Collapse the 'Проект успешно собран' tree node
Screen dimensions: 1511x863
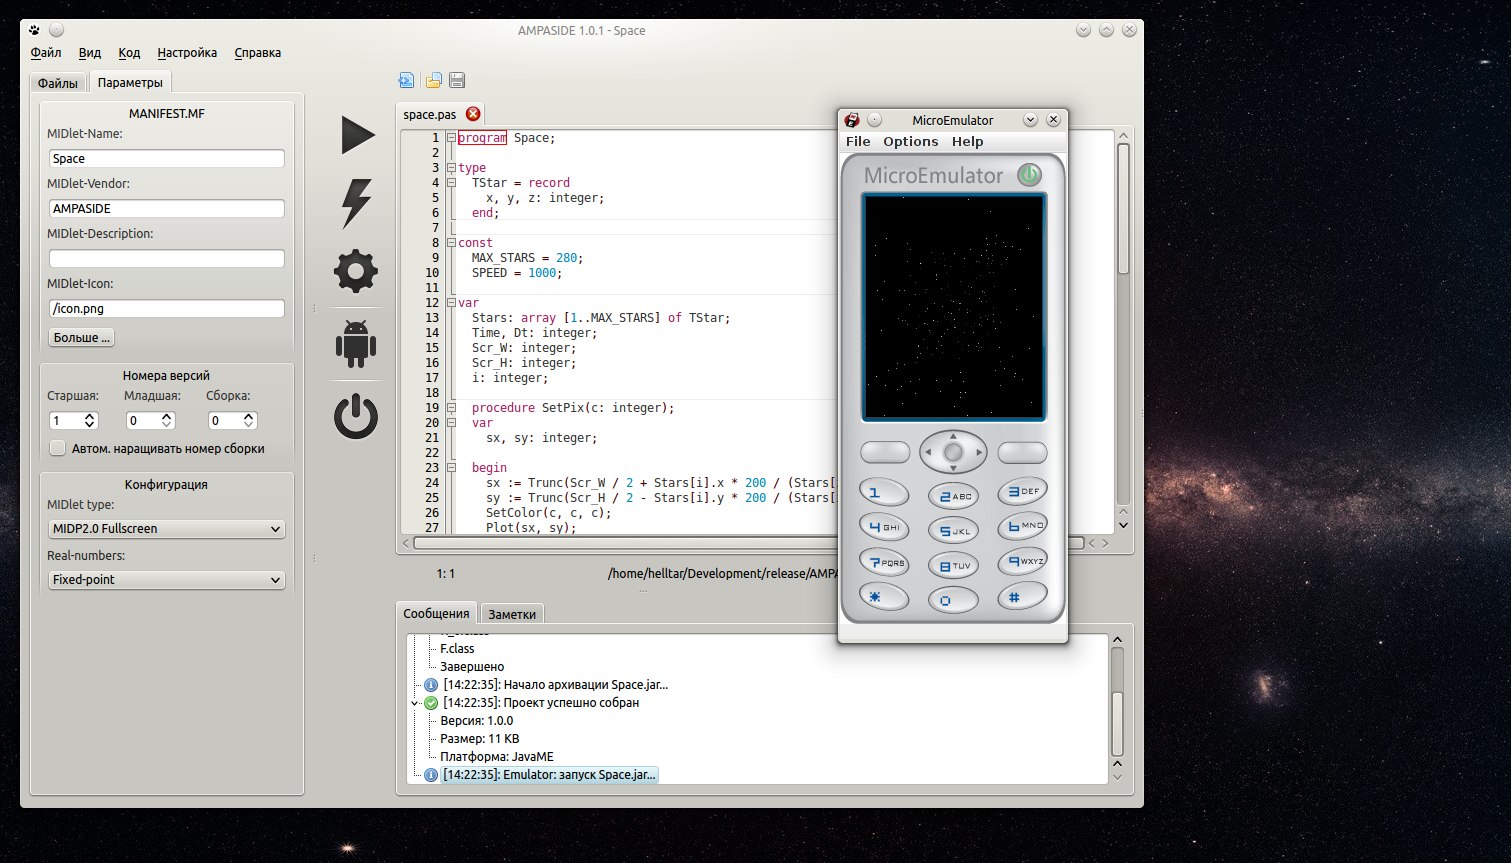tap(416, 703)
